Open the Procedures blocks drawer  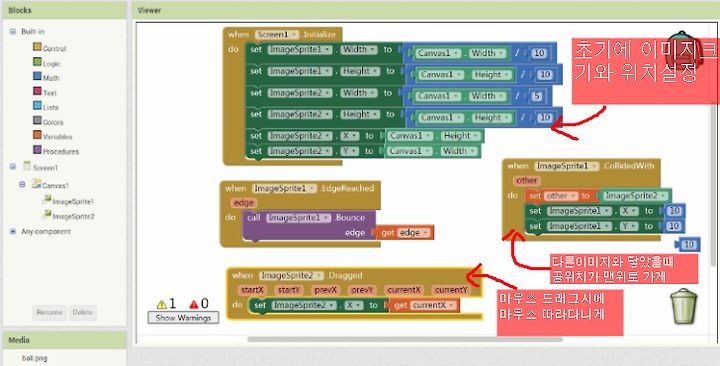pos(56,151)
